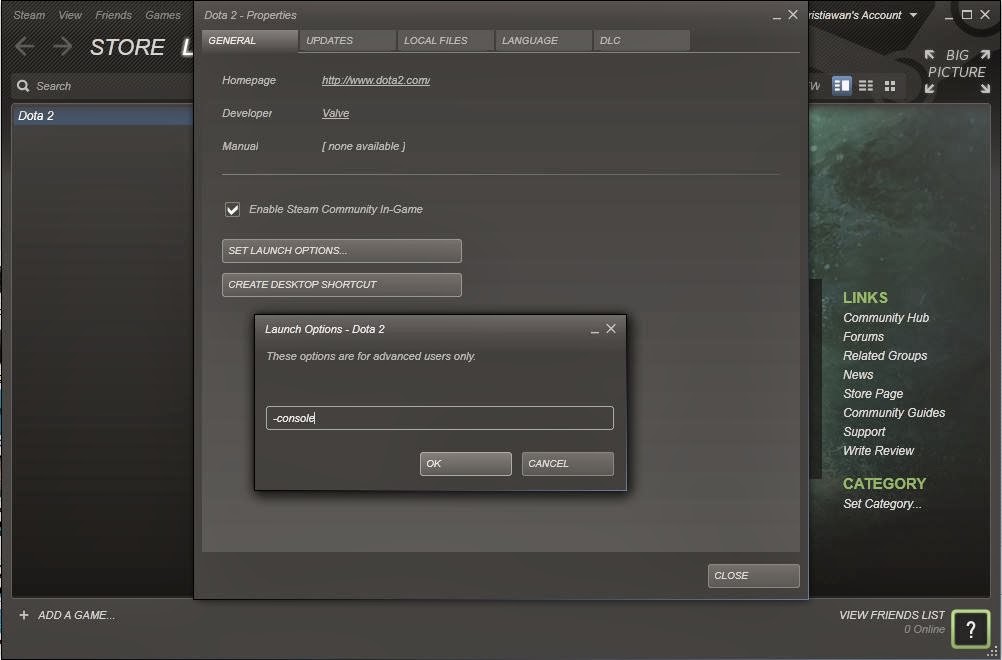
Task: Open the Language tab
Action: (543, 40)
